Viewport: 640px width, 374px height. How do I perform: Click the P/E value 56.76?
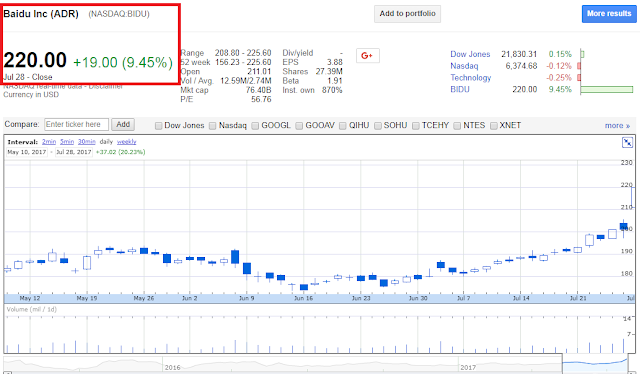coord(261,100)
